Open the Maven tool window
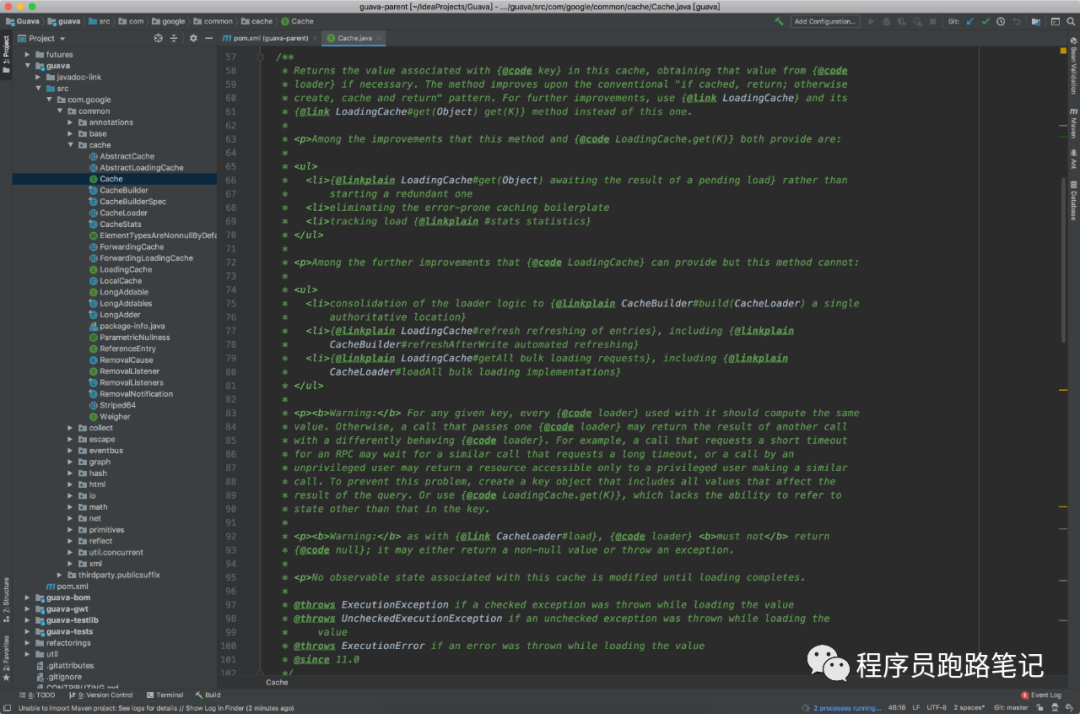 (x=1073, y=123)
